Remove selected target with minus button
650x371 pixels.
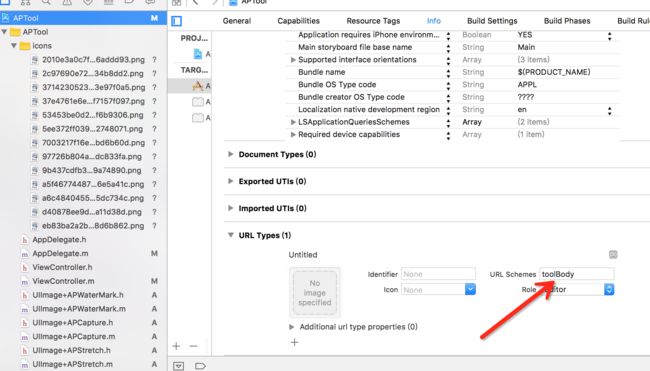point(193,346)
